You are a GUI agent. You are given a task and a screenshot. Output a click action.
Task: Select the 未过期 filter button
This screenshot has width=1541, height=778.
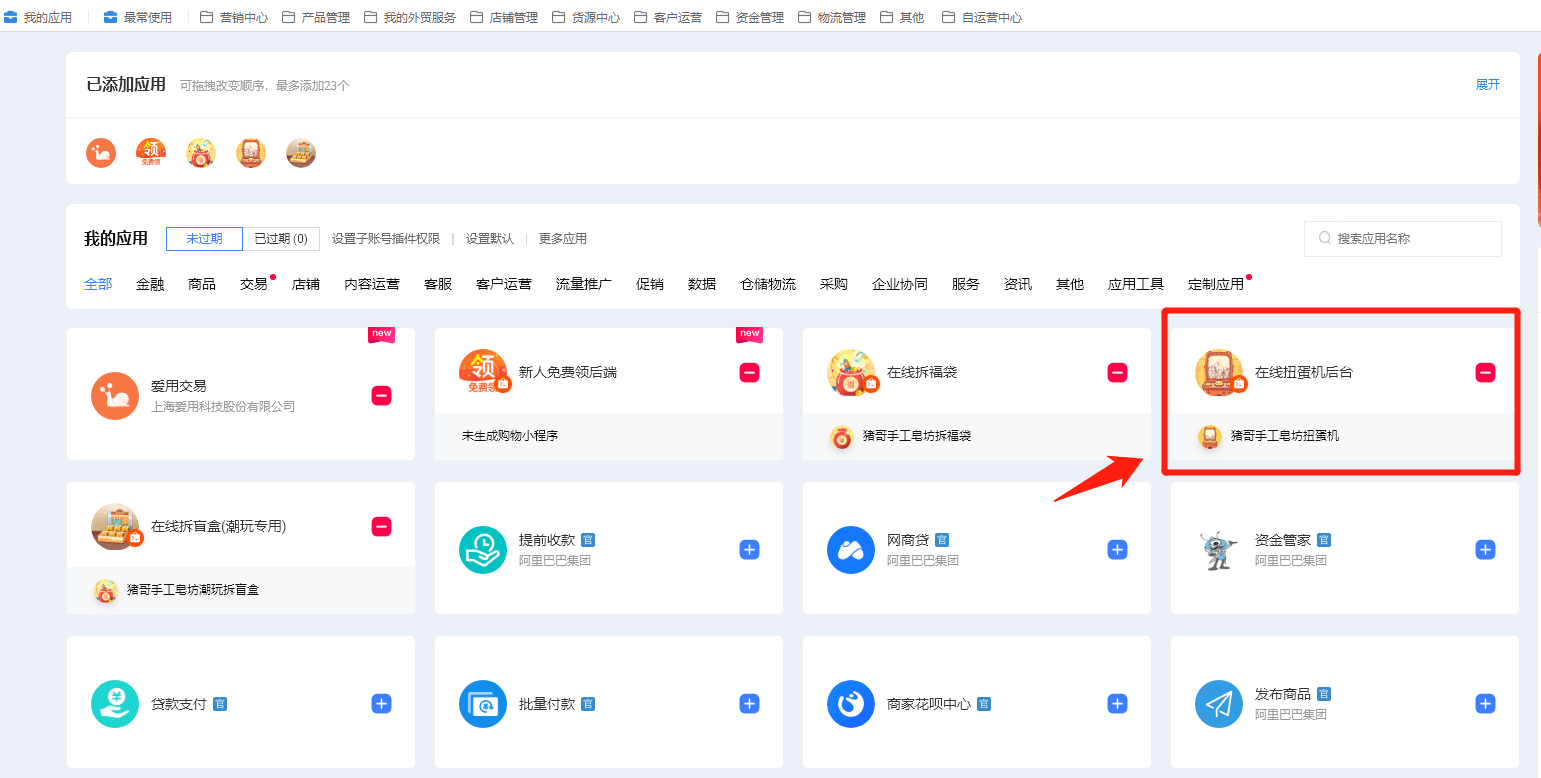[x=204, y=238]
